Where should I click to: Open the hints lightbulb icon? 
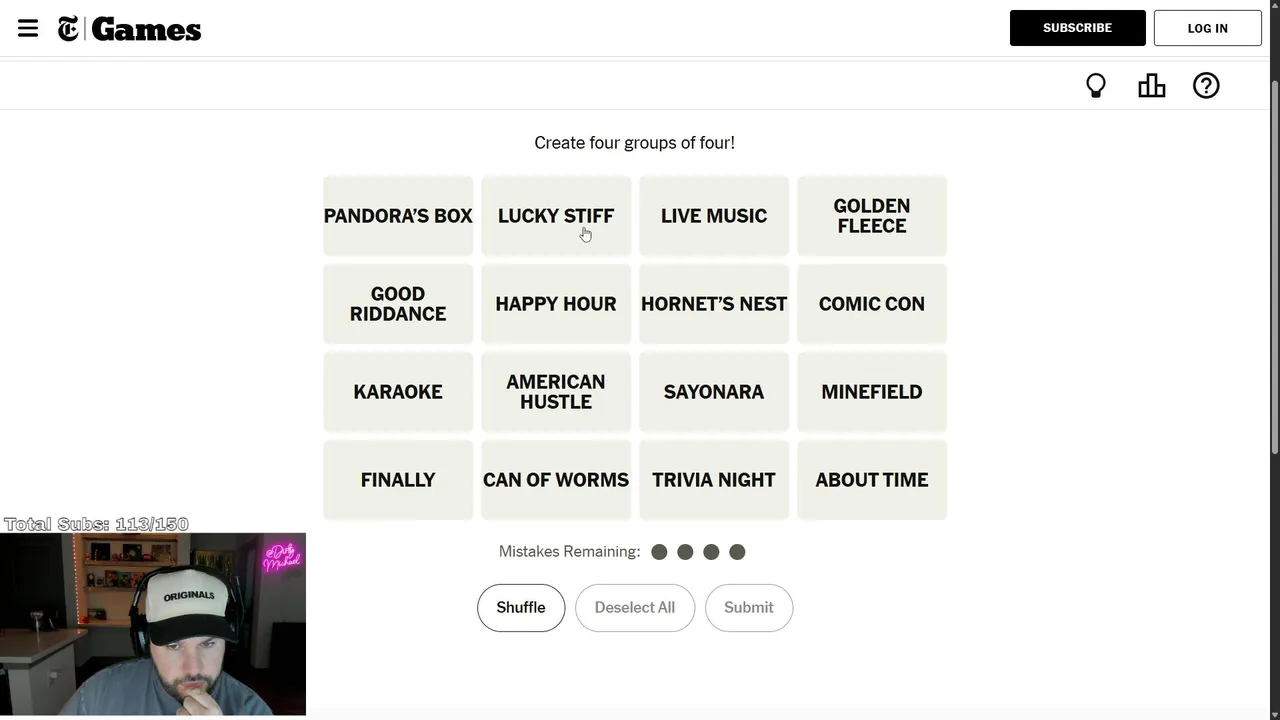click(x=1096, y=86)
